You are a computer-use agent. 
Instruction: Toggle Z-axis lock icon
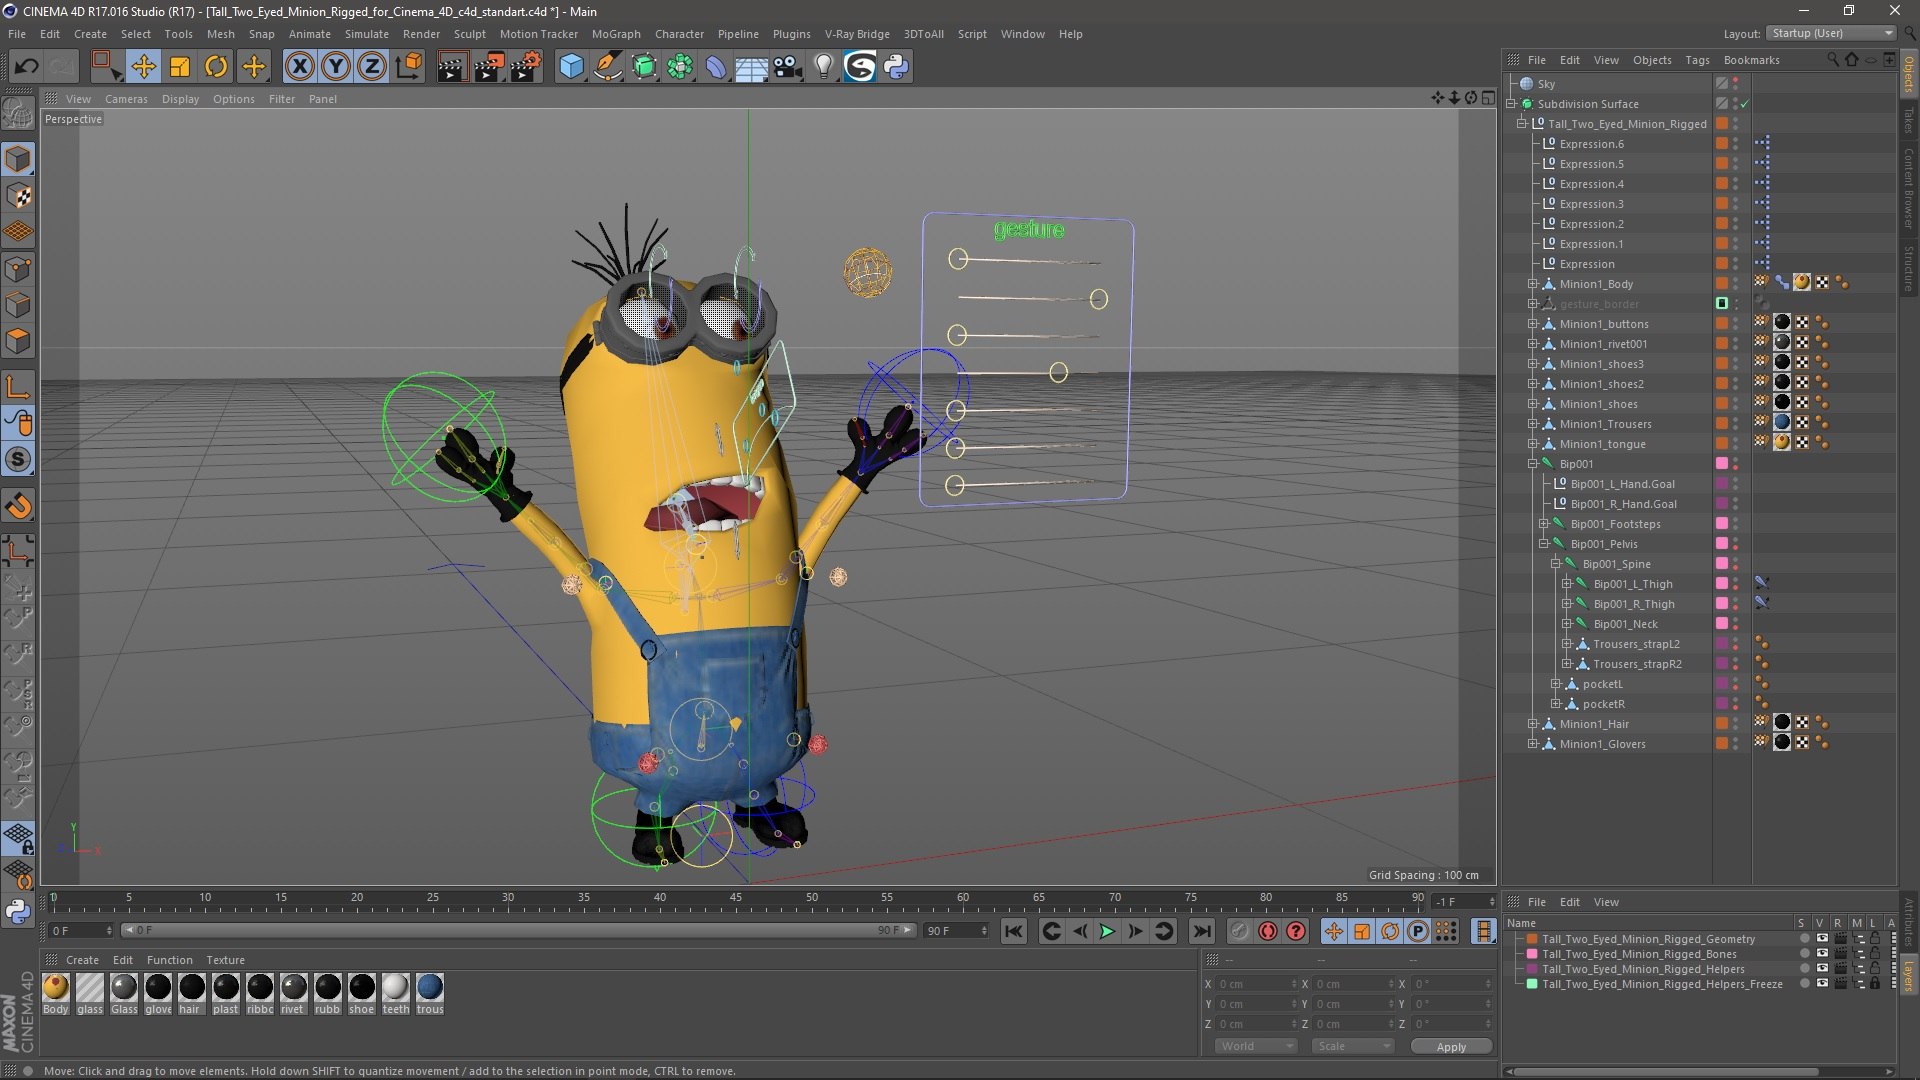coord(372,67)
